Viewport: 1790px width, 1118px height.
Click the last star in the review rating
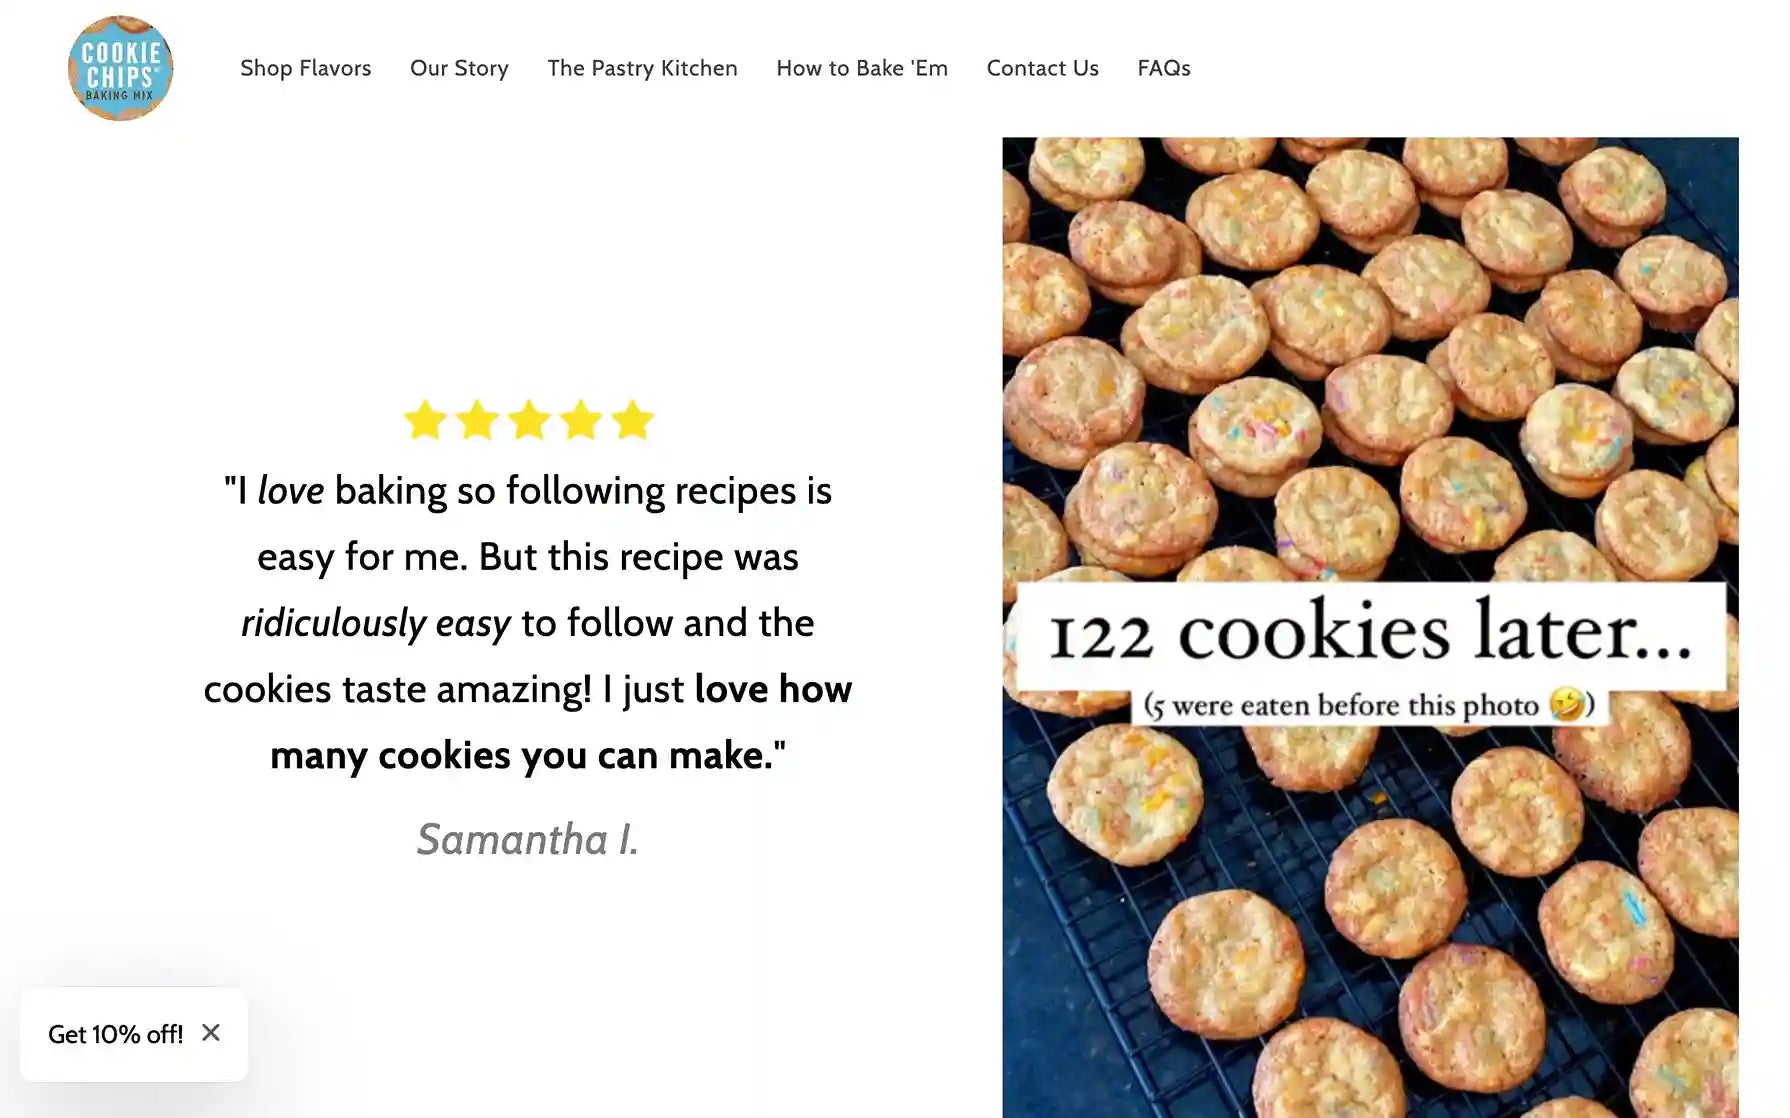633,419
